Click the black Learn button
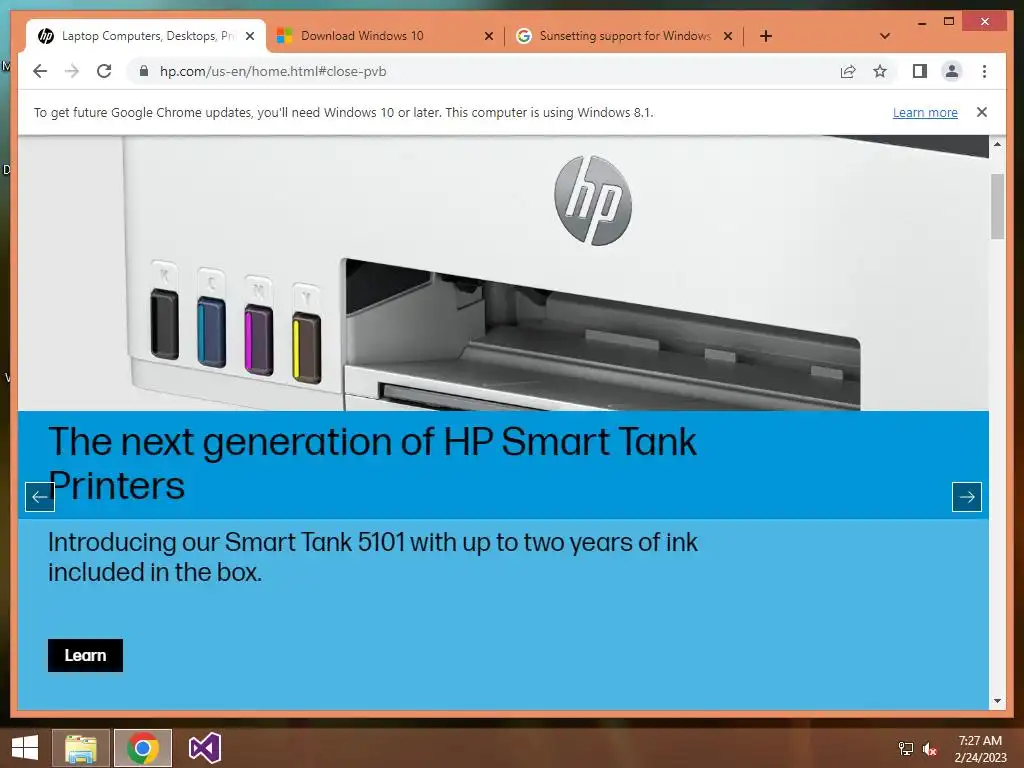 click(x=85, y=655)
